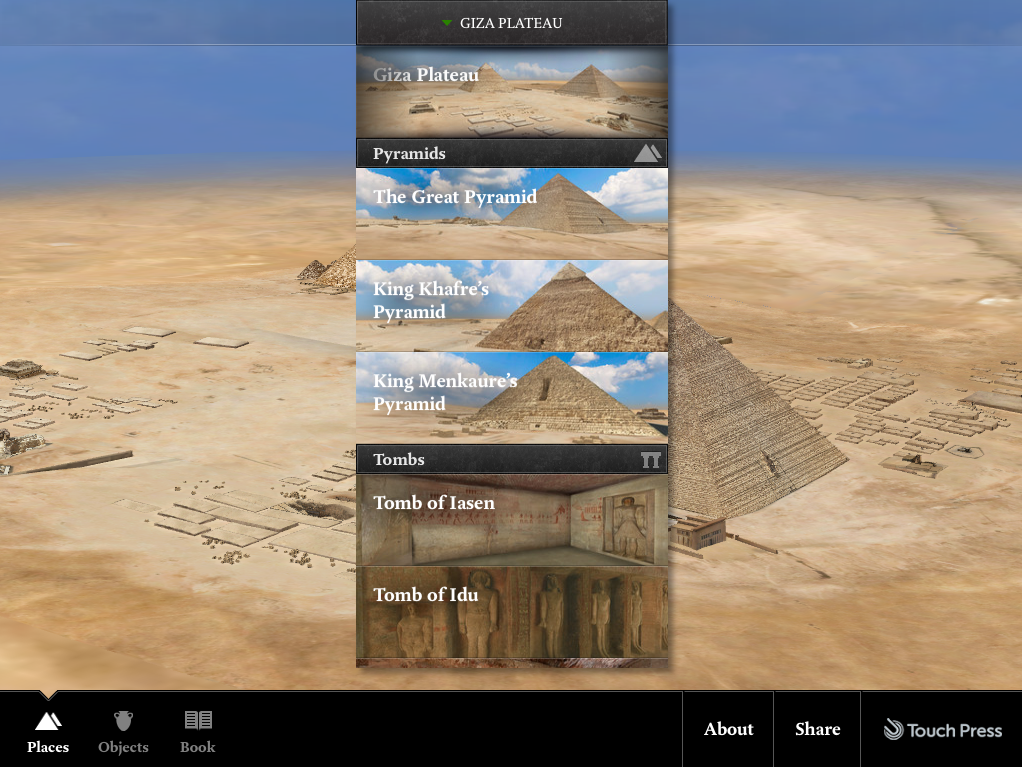Image resolution: width=1022 pixels, height=767 pixels.
Task: Open the GIZA PLATEAU dropdown arrow
Action: 447,22
